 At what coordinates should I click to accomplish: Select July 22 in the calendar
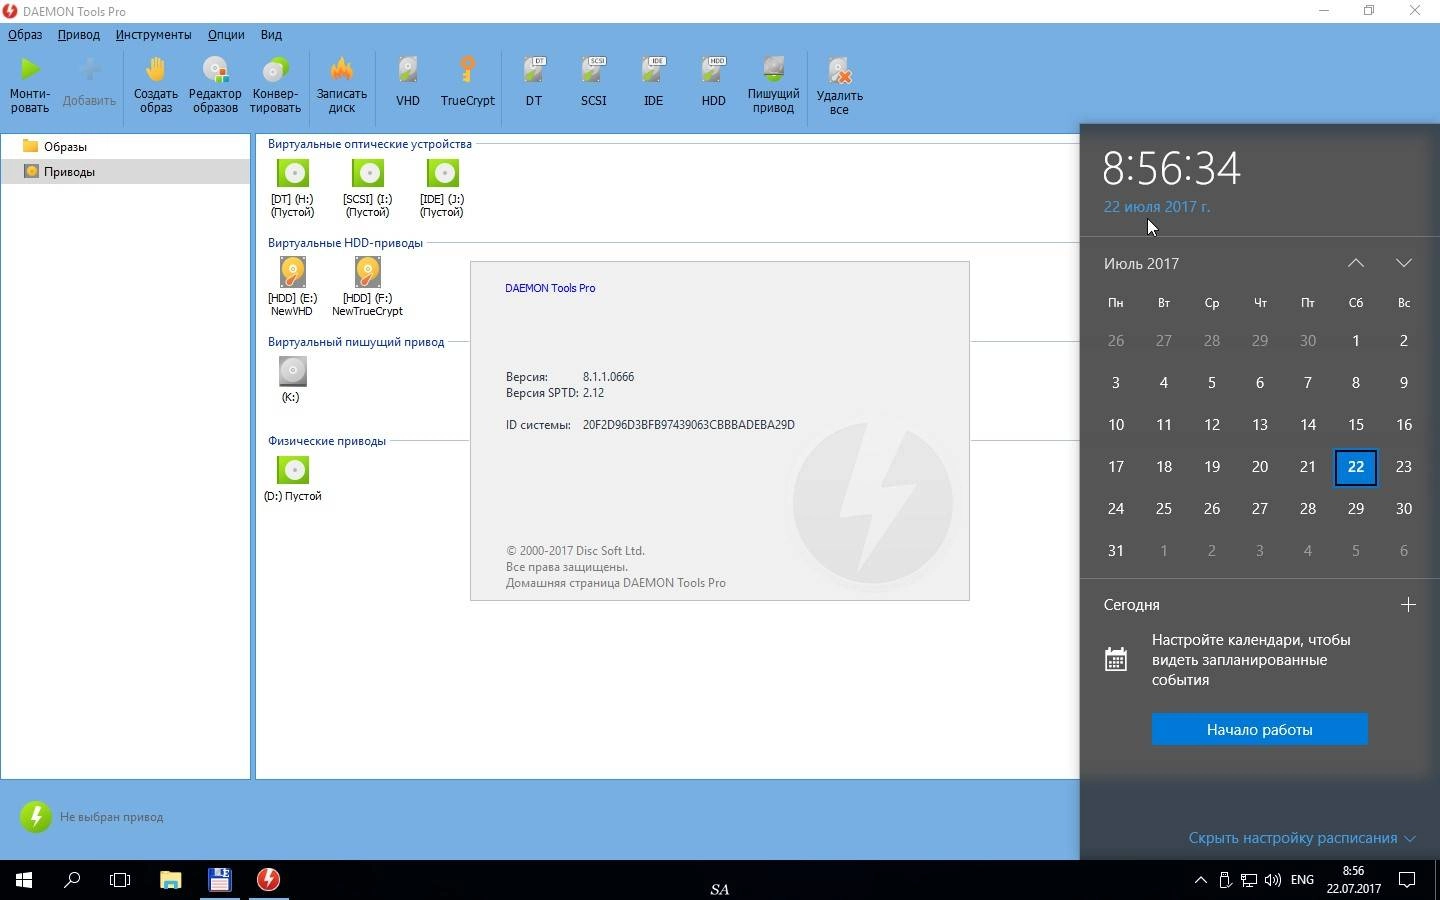coord(1356,467)
